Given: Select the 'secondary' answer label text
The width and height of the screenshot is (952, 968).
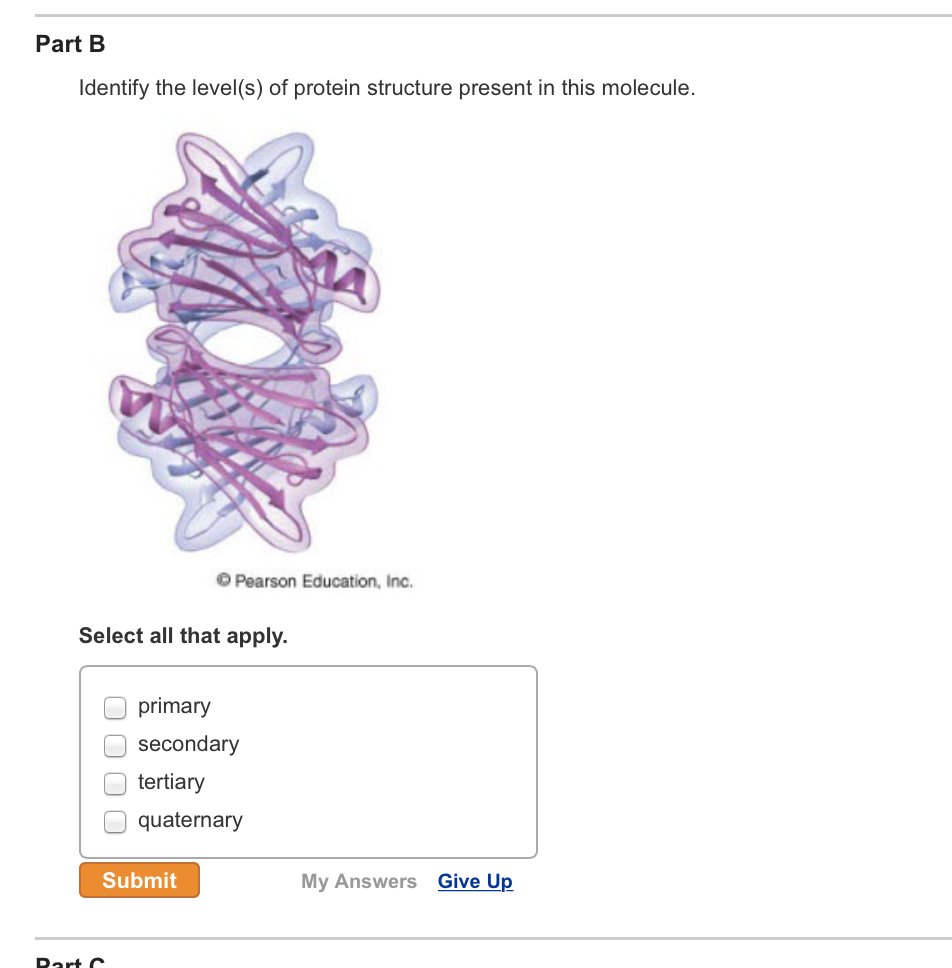Looking at the screenshot, I should [188, 744].
